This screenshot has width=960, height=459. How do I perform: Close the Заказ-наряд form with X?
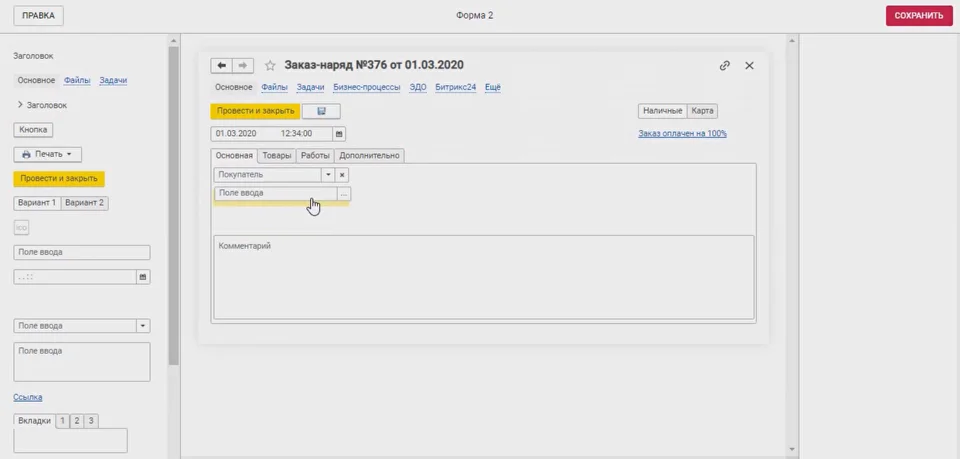tap(749, 65)
